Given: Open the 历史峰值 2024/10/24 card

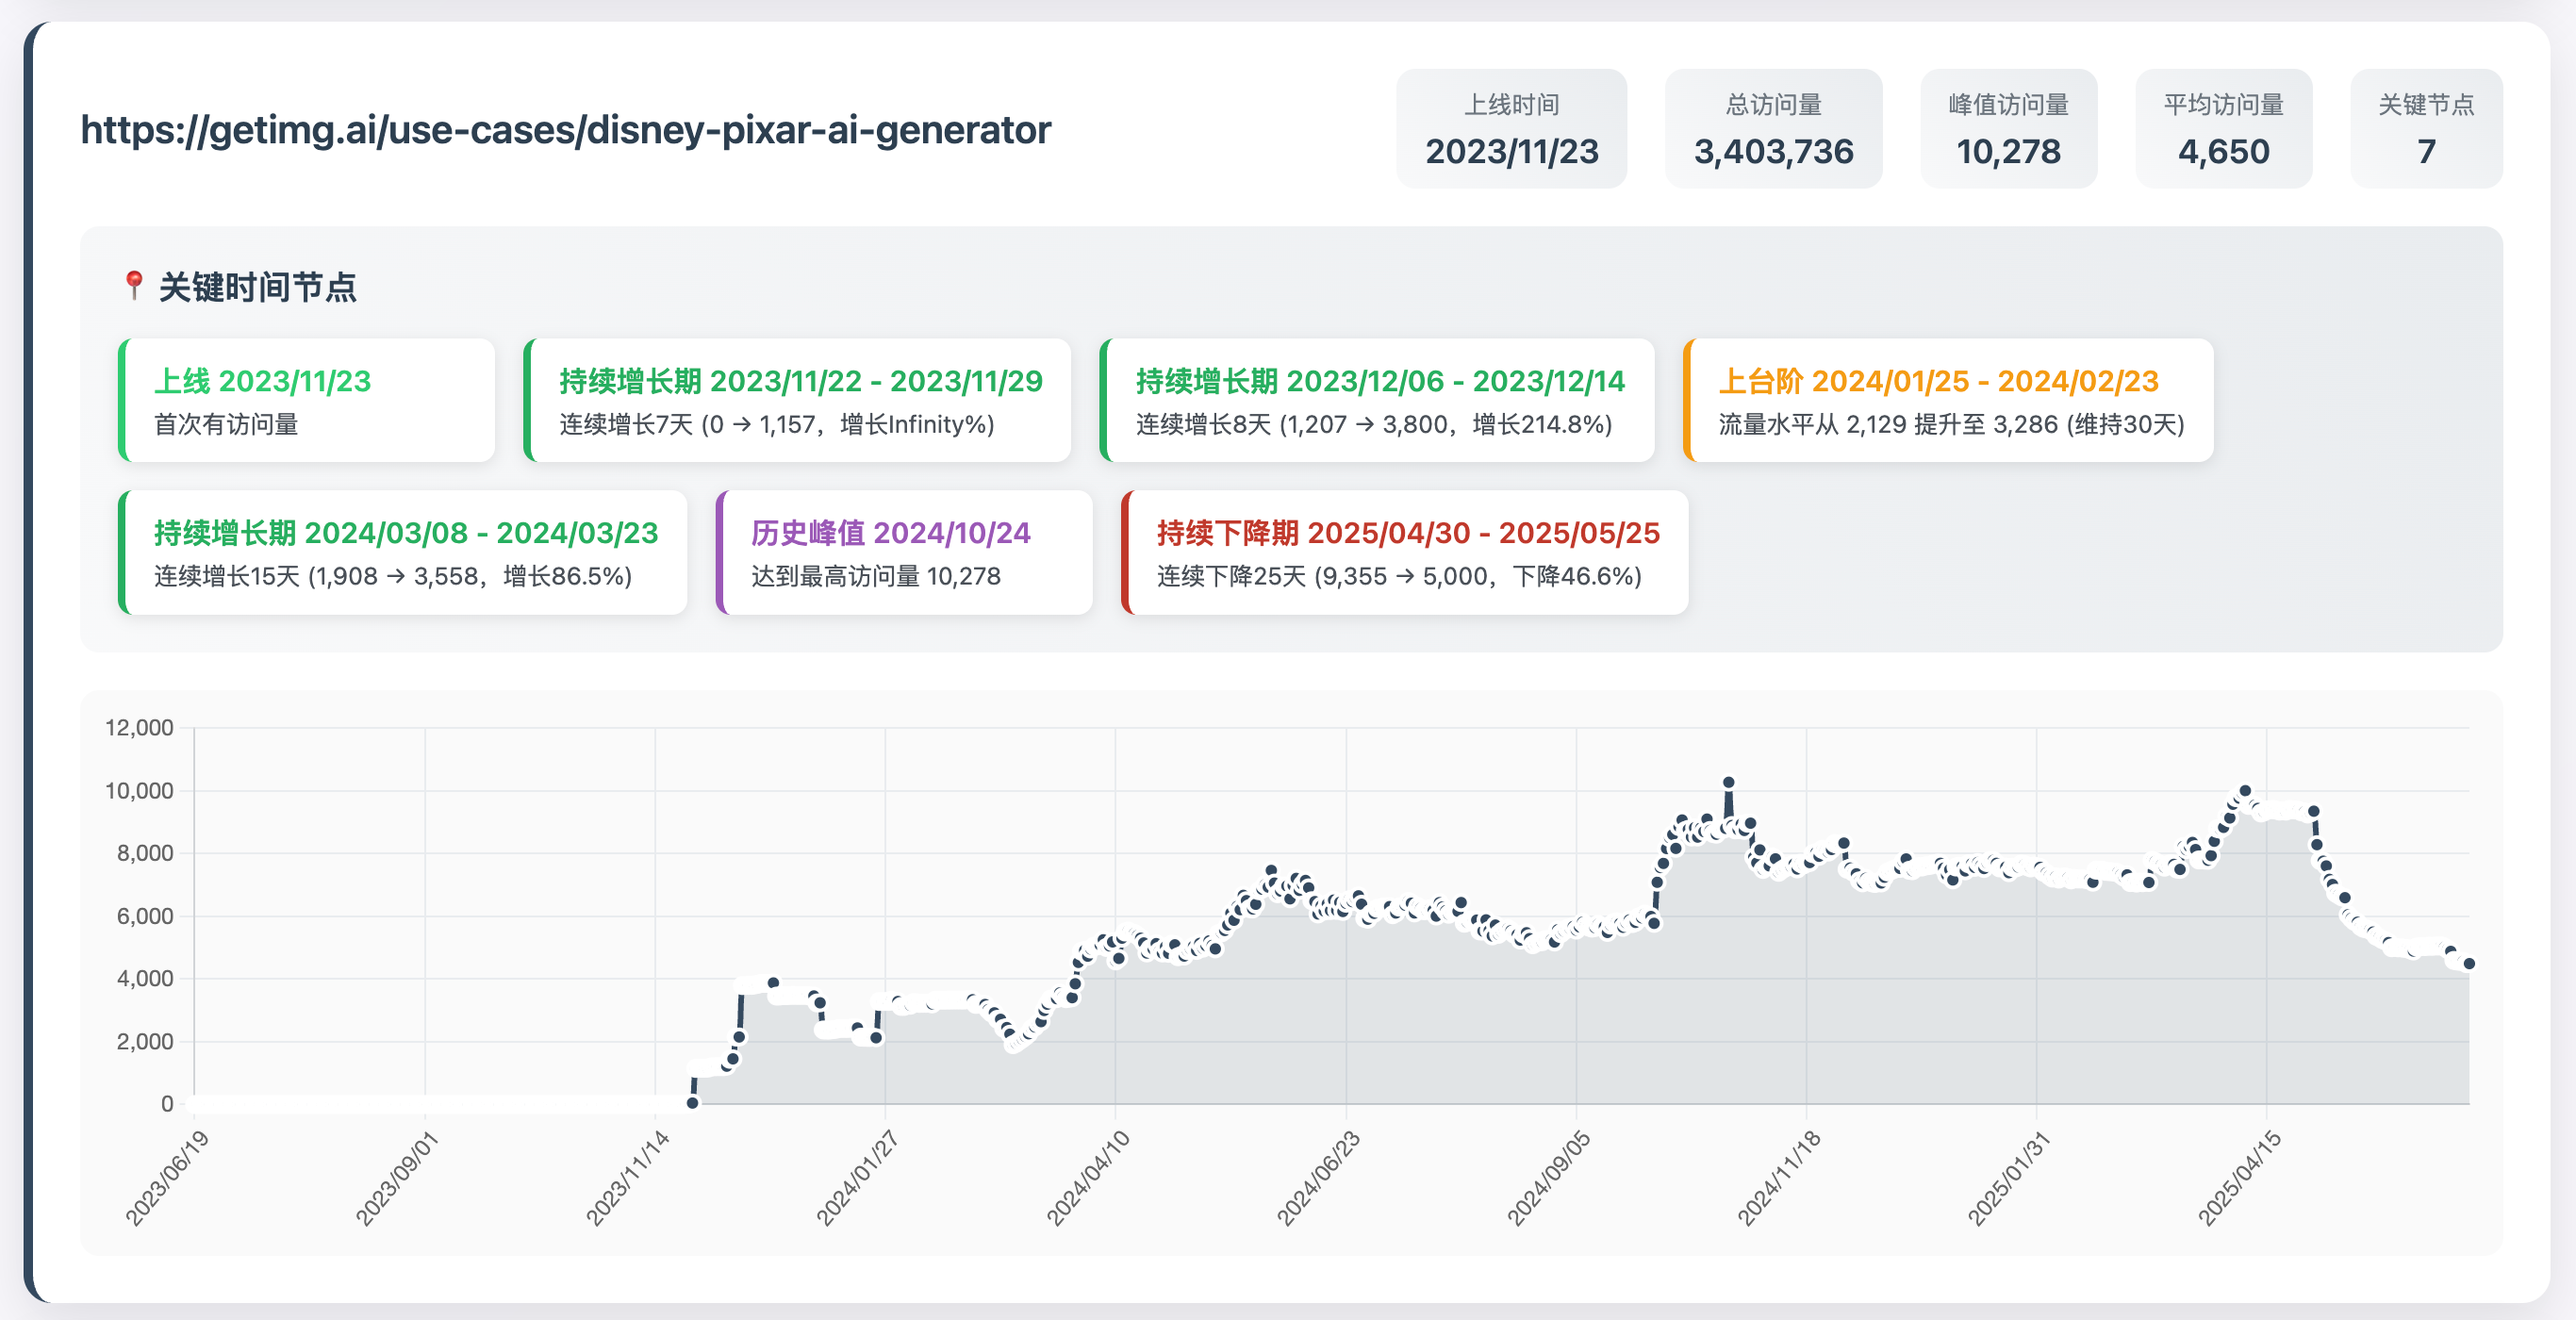Looking at the screenshot, I should (x=904, y=552).
